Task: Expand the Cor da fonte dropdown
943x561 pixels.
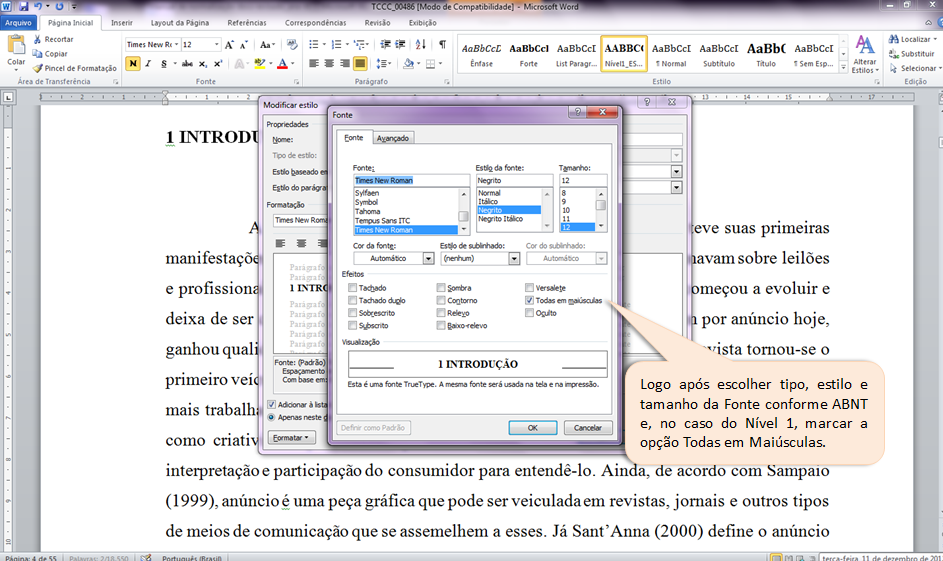Action: [x=428, y=259]
